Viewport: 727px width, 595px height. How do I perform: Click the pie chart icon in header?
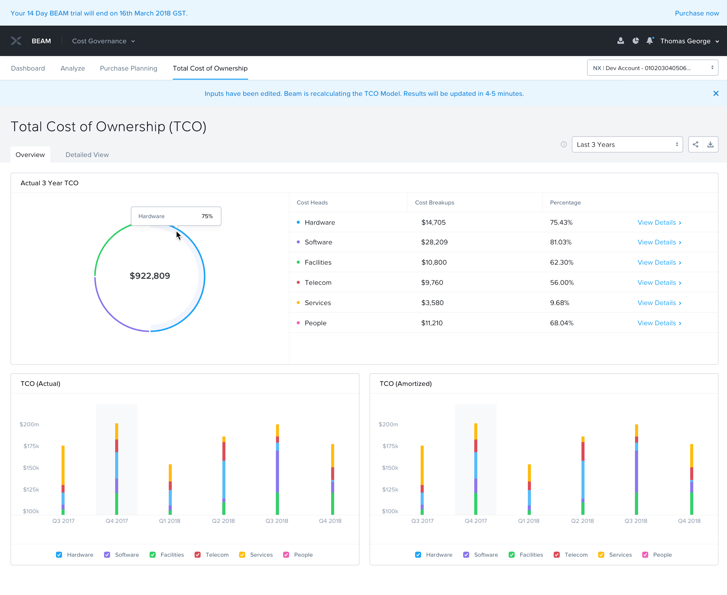point(635,41)
